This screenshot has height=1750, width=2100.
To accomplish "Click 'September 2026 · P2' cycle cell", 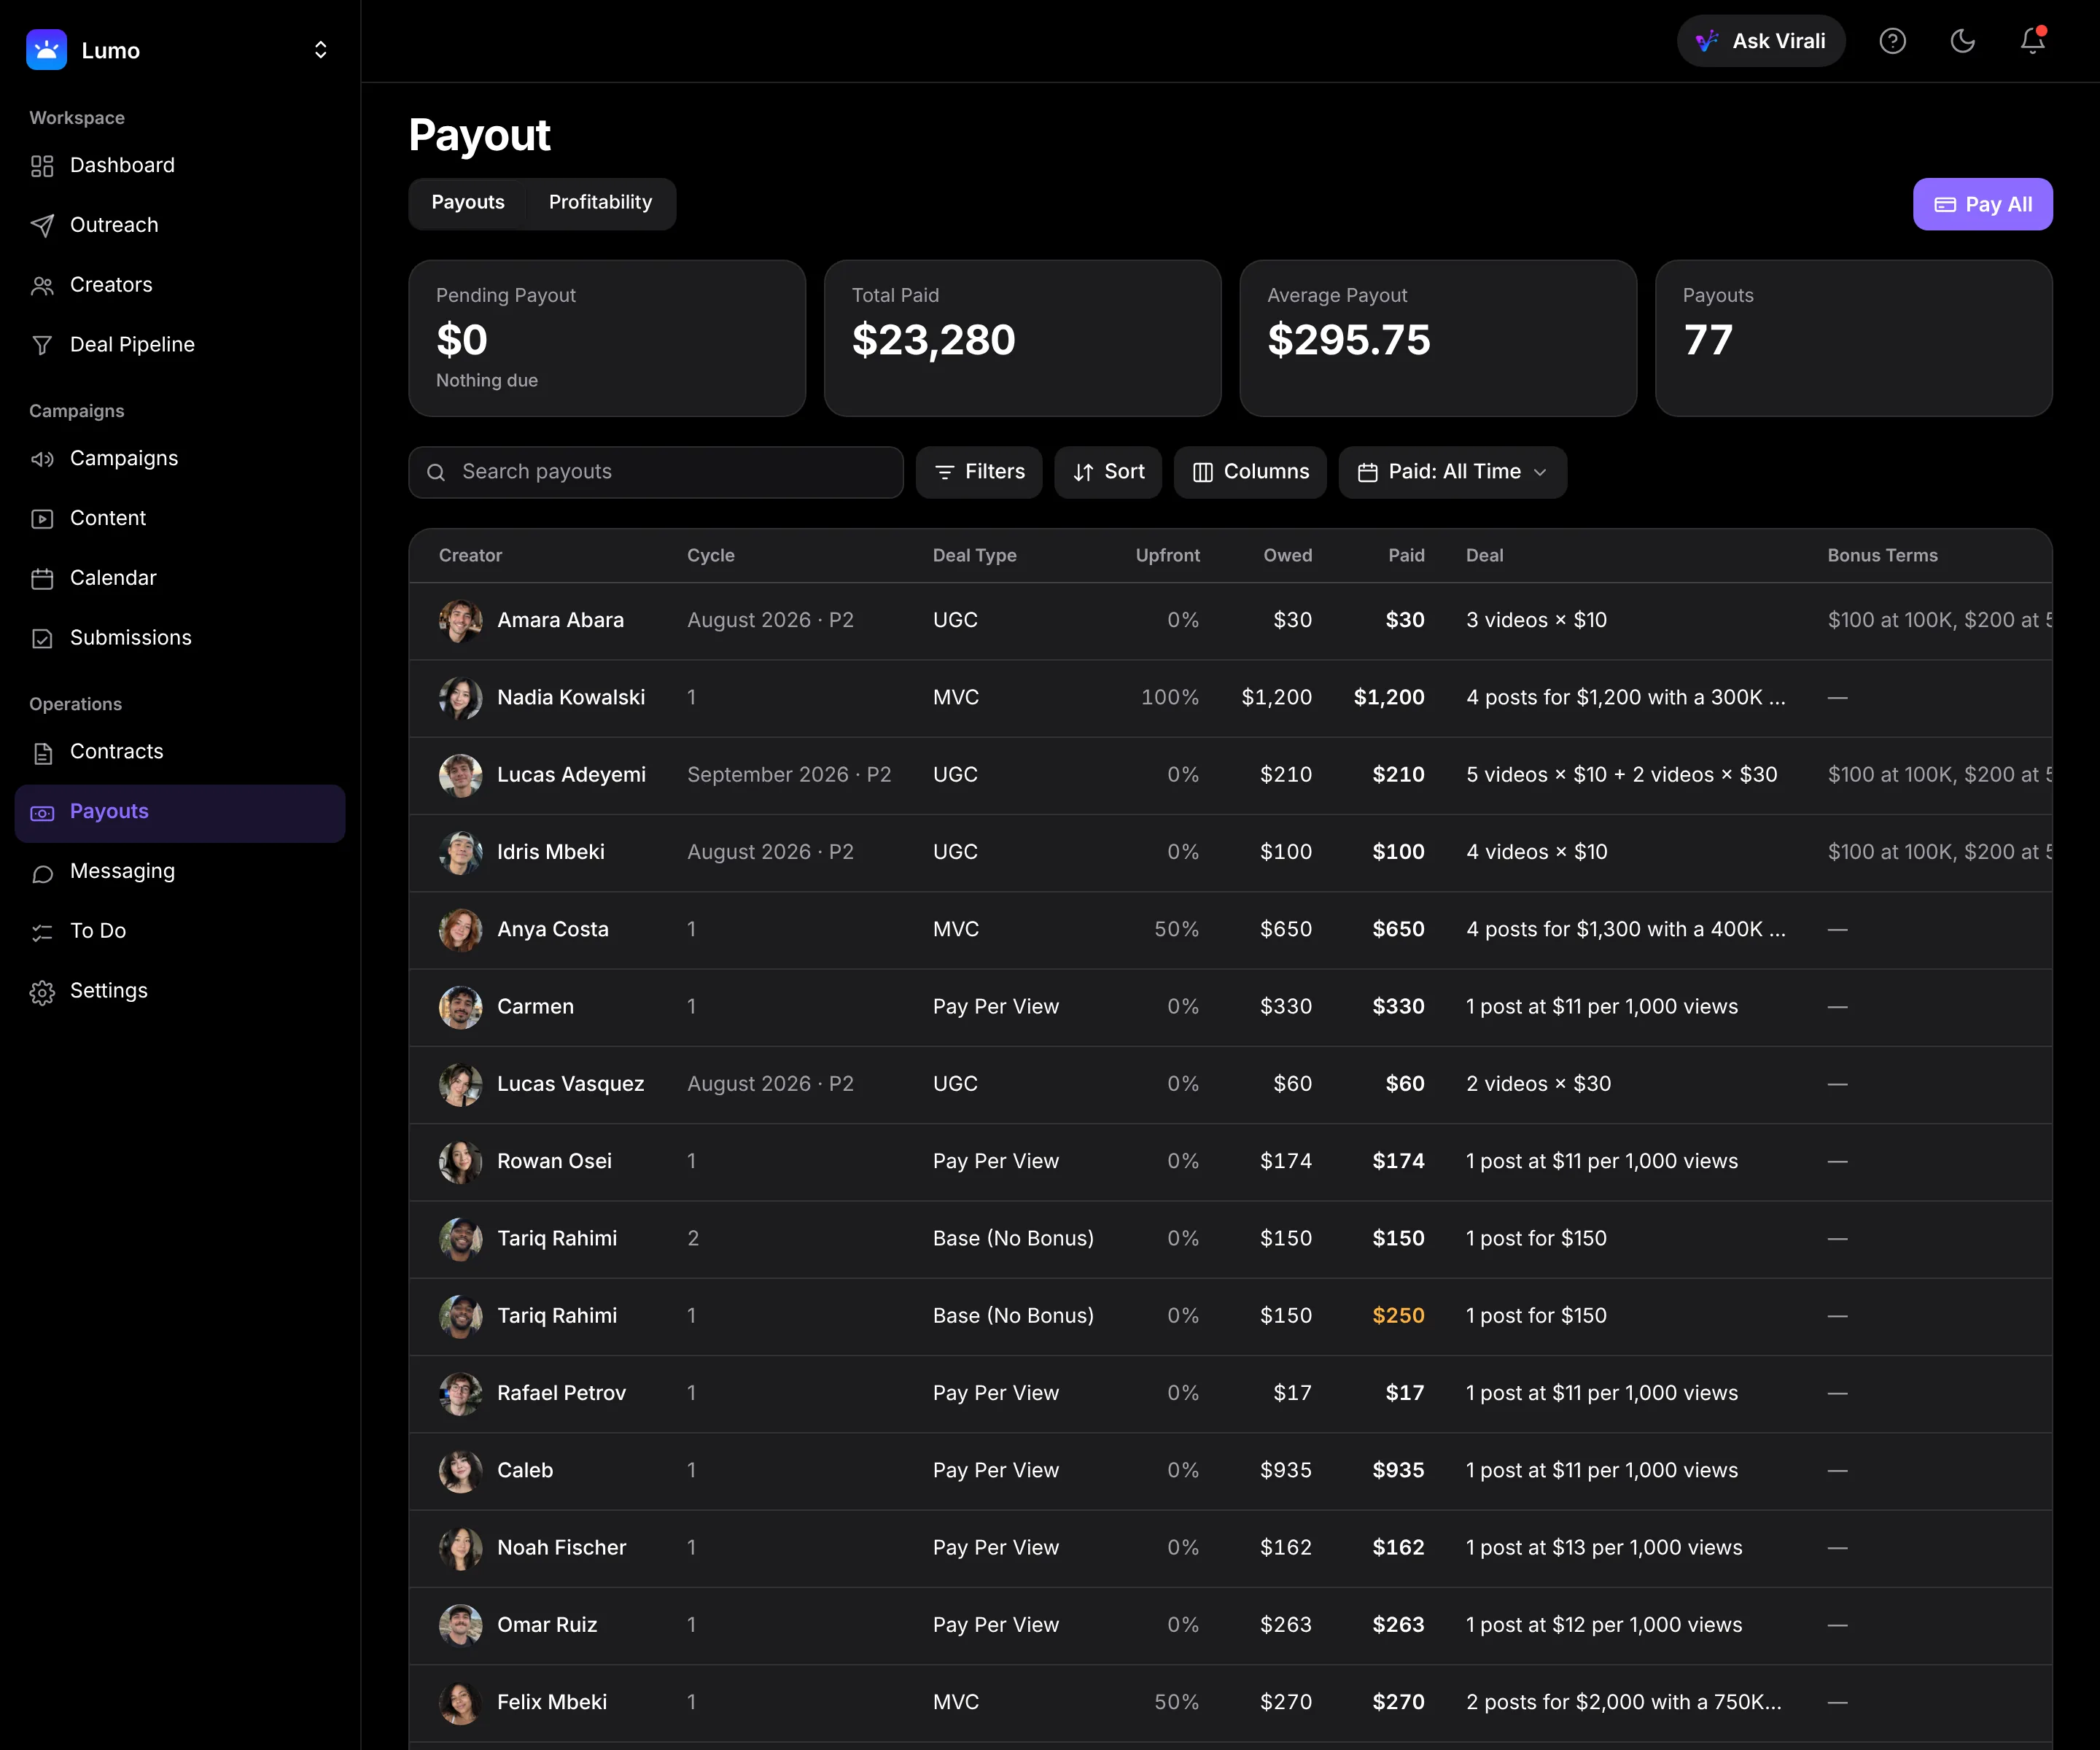I will coord(789,775).
